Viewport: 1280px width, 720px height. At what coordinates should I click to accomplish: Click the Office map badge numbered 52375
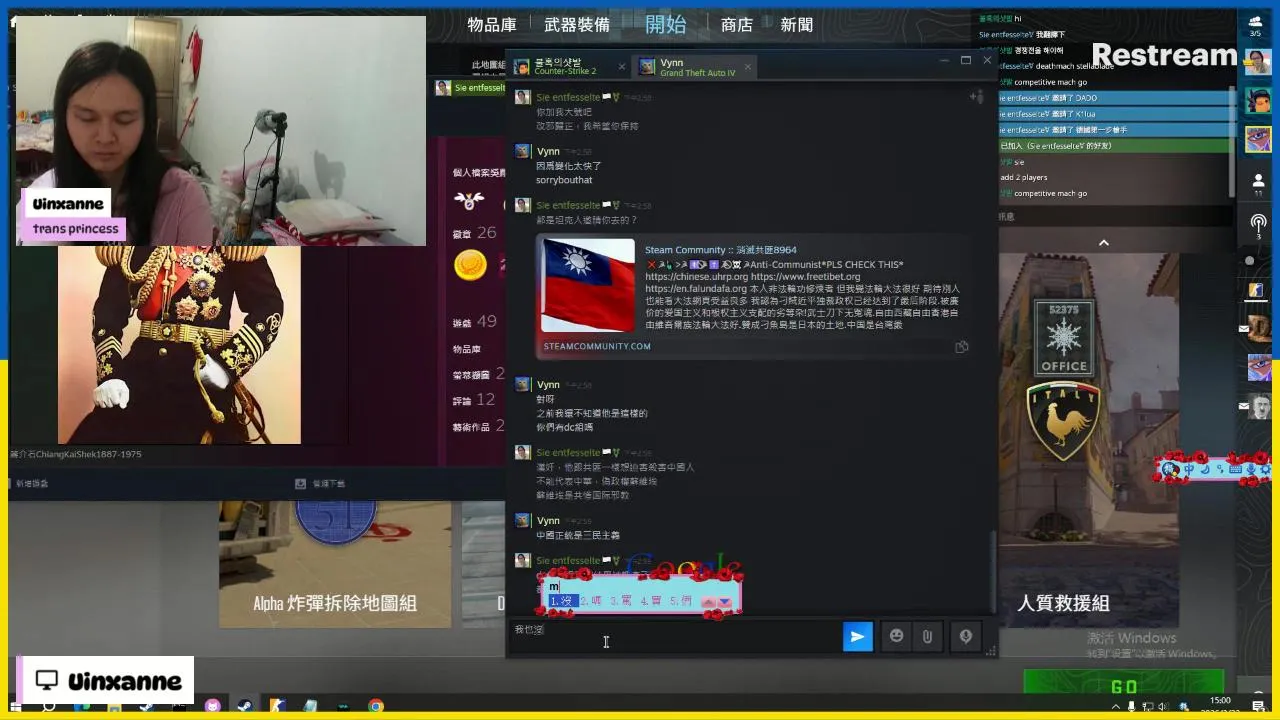coord(1064,338)
